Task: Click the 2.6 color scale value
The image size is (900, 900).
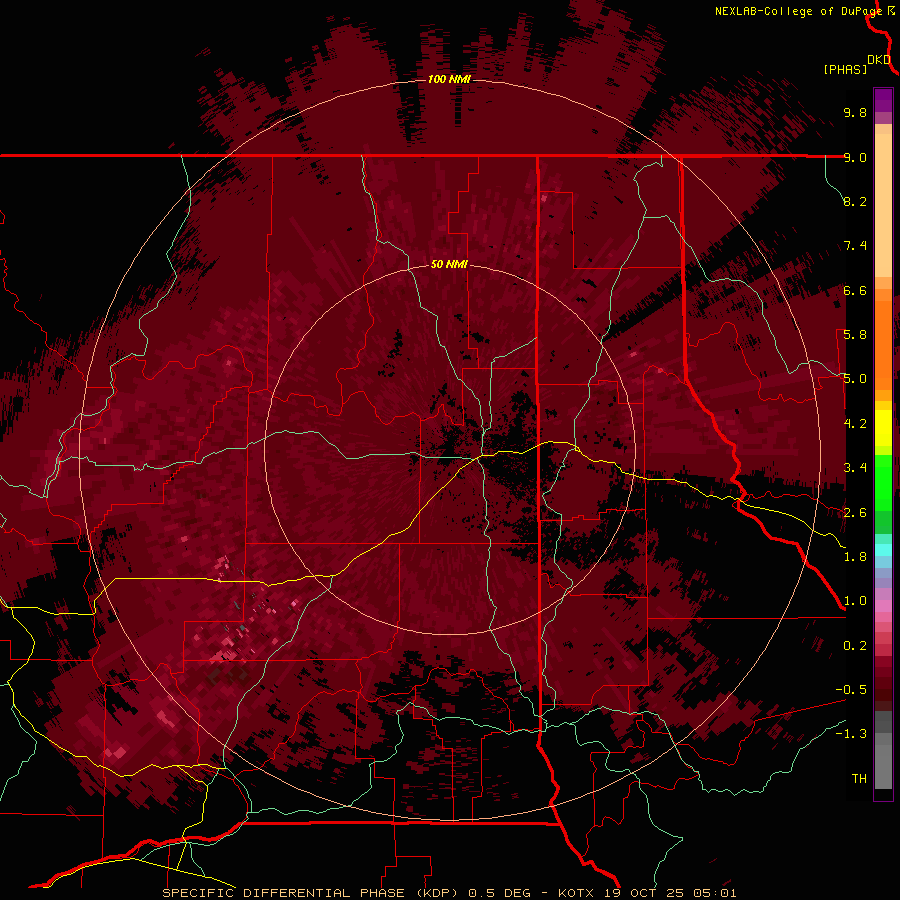Action: click(x=855, y=513)
